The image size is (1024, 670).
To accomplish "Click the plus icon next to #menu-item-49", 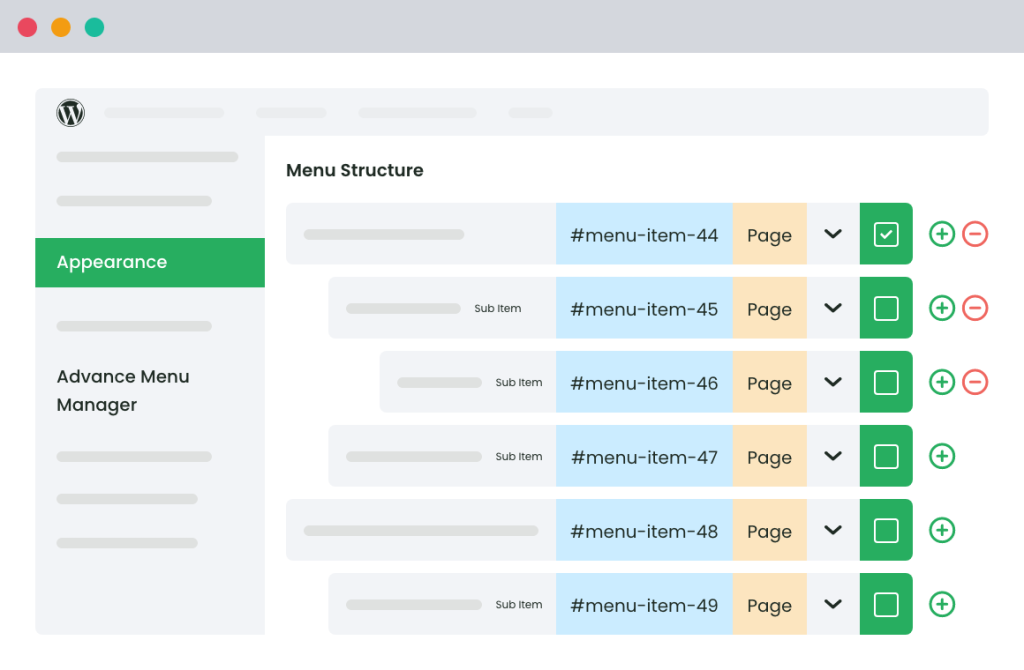I will 941,604.
